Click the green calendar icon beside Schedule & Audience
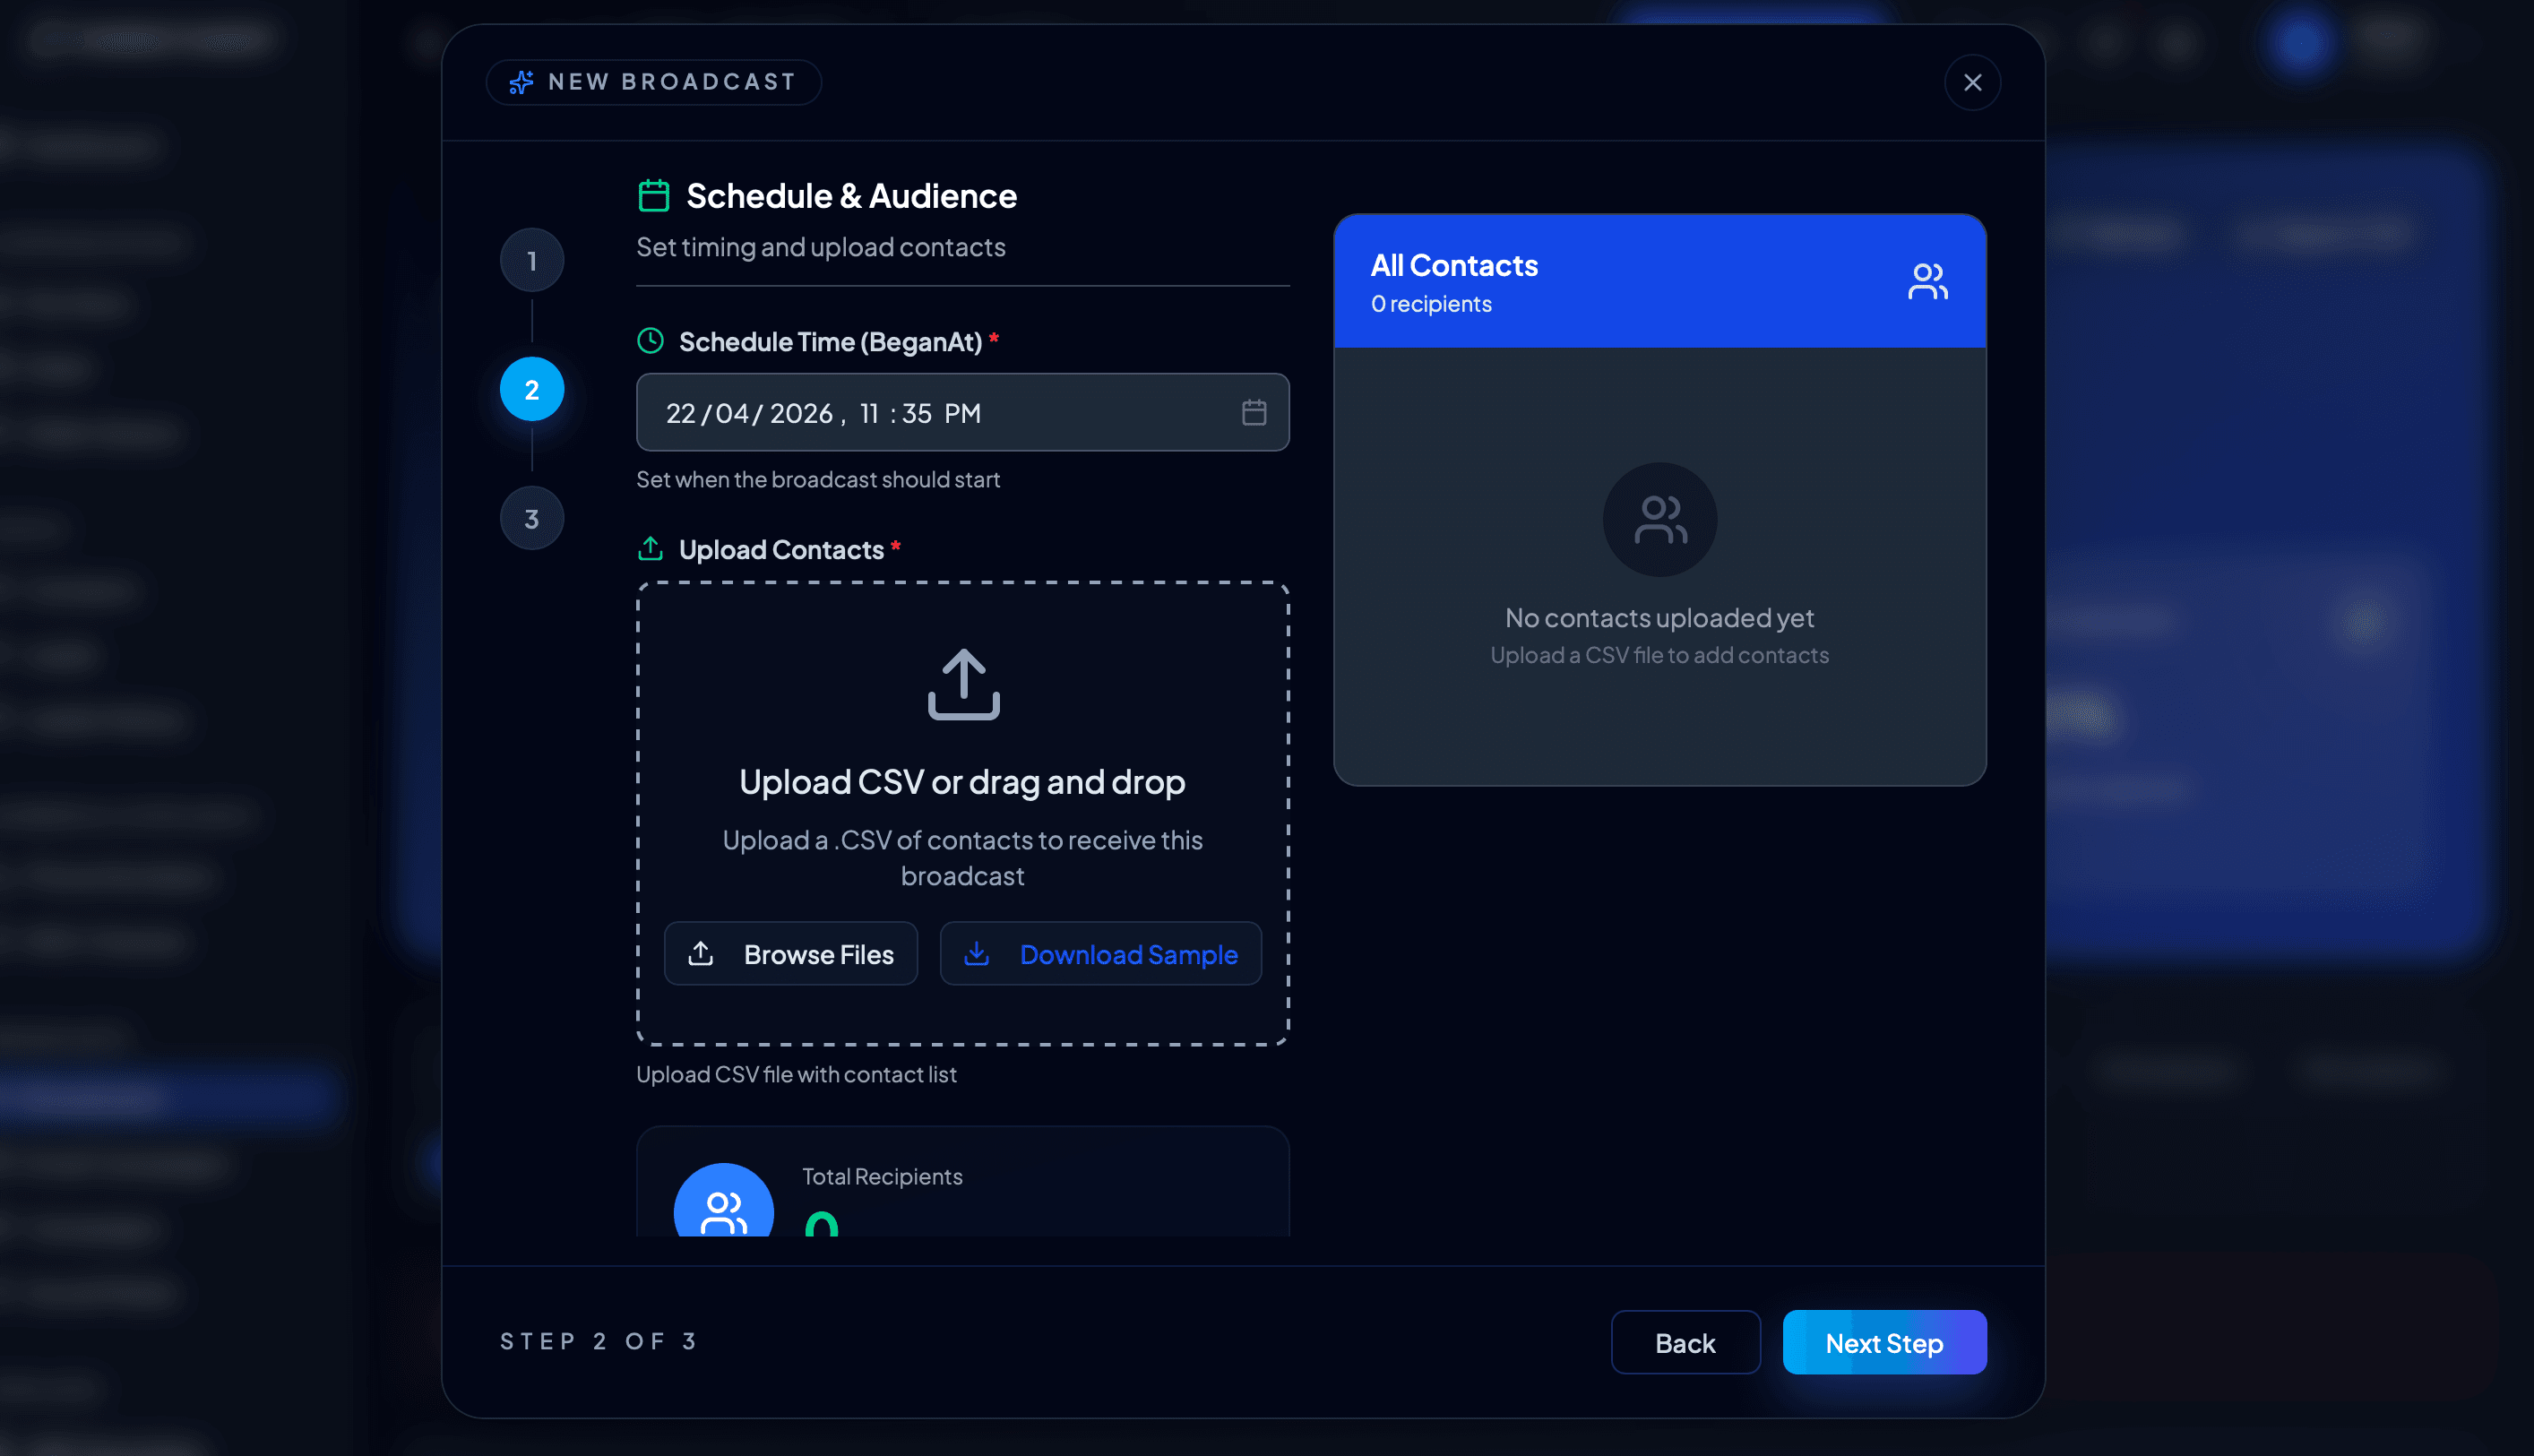 pyautogui.click(x=654, y=195)
